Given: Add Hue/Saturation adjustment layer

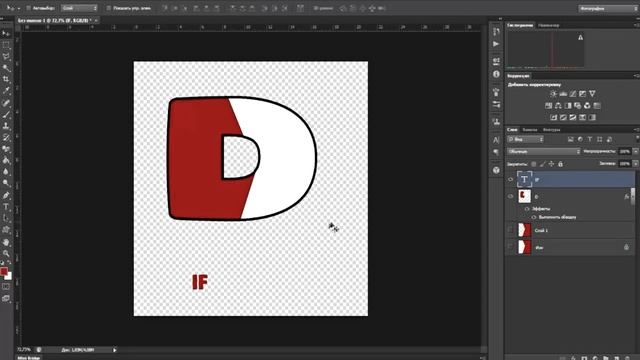Looking at the screenshot, I should tap(548, 106).
